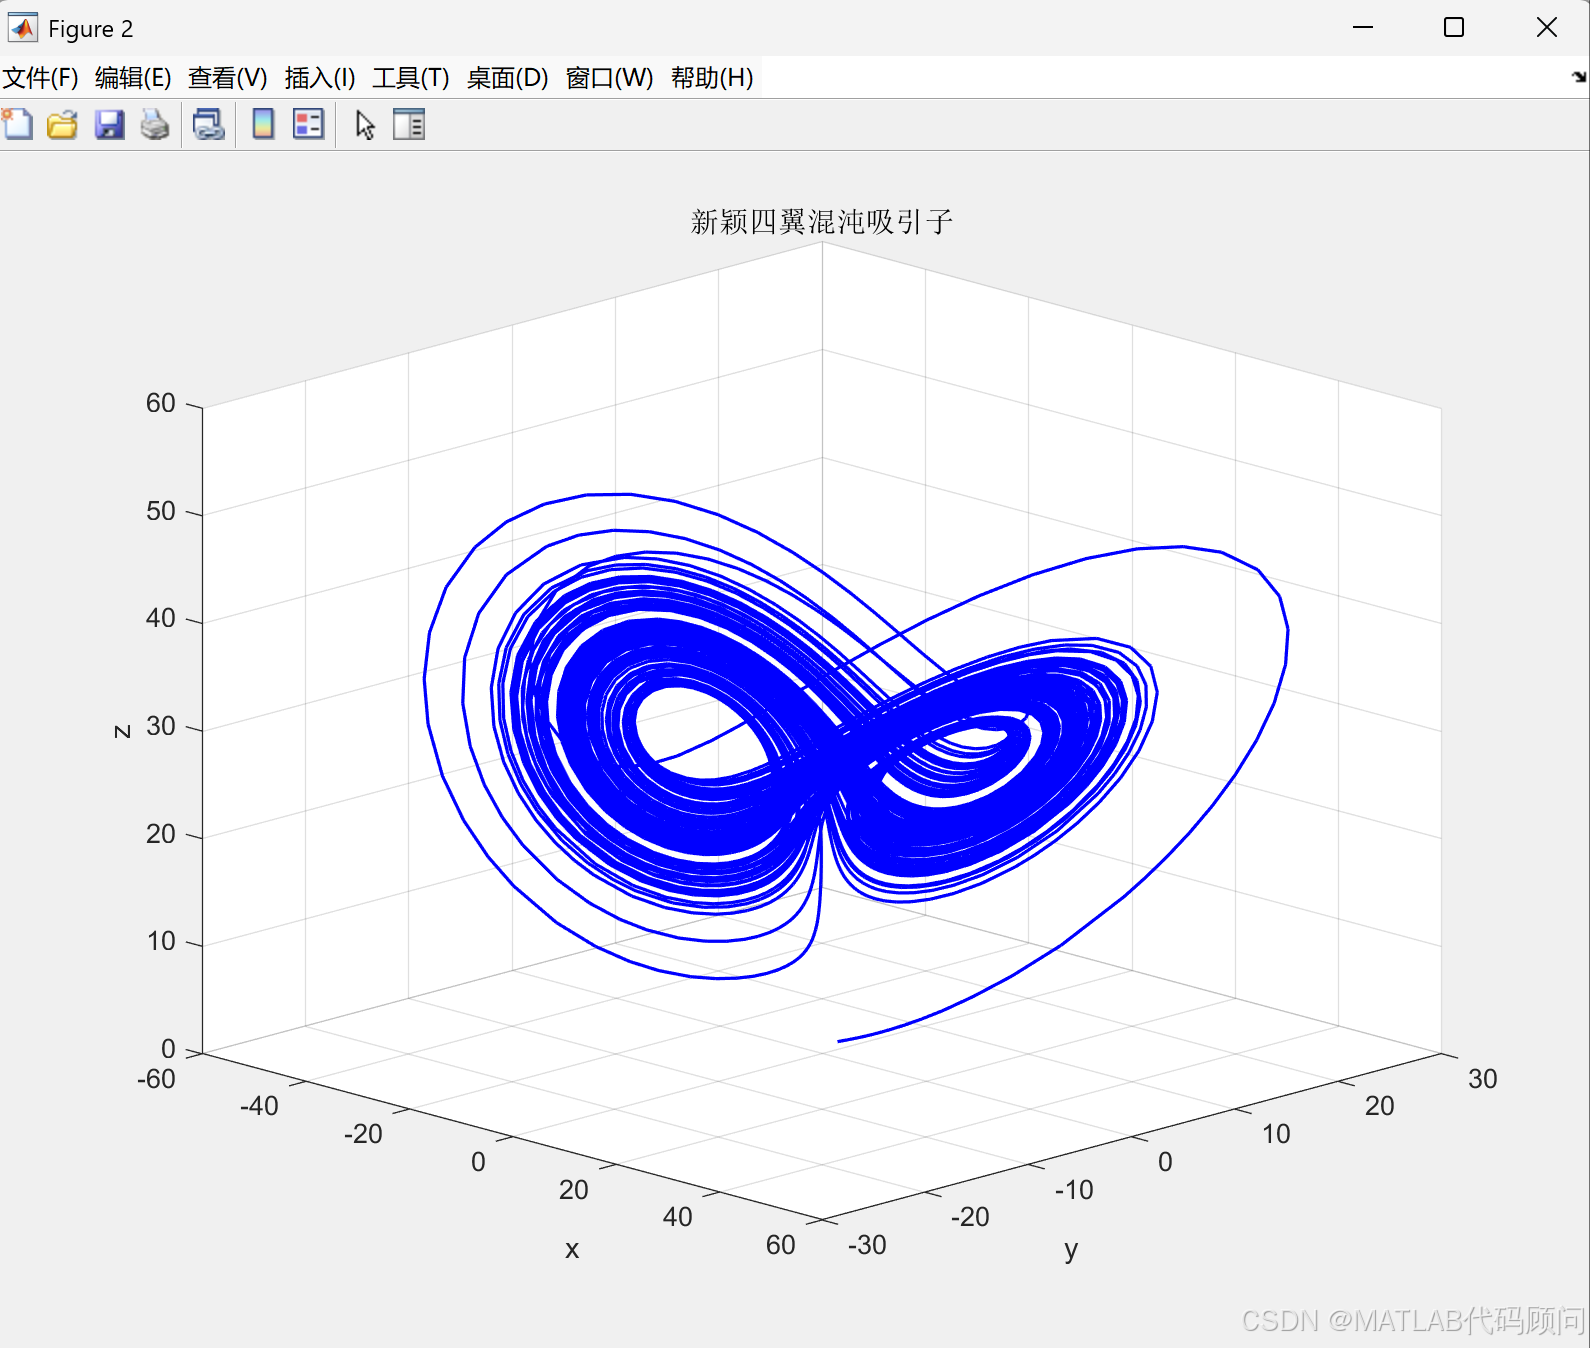Open the 查看(V) menu
Screen dimensions: 1590x1348
point(228,78)
